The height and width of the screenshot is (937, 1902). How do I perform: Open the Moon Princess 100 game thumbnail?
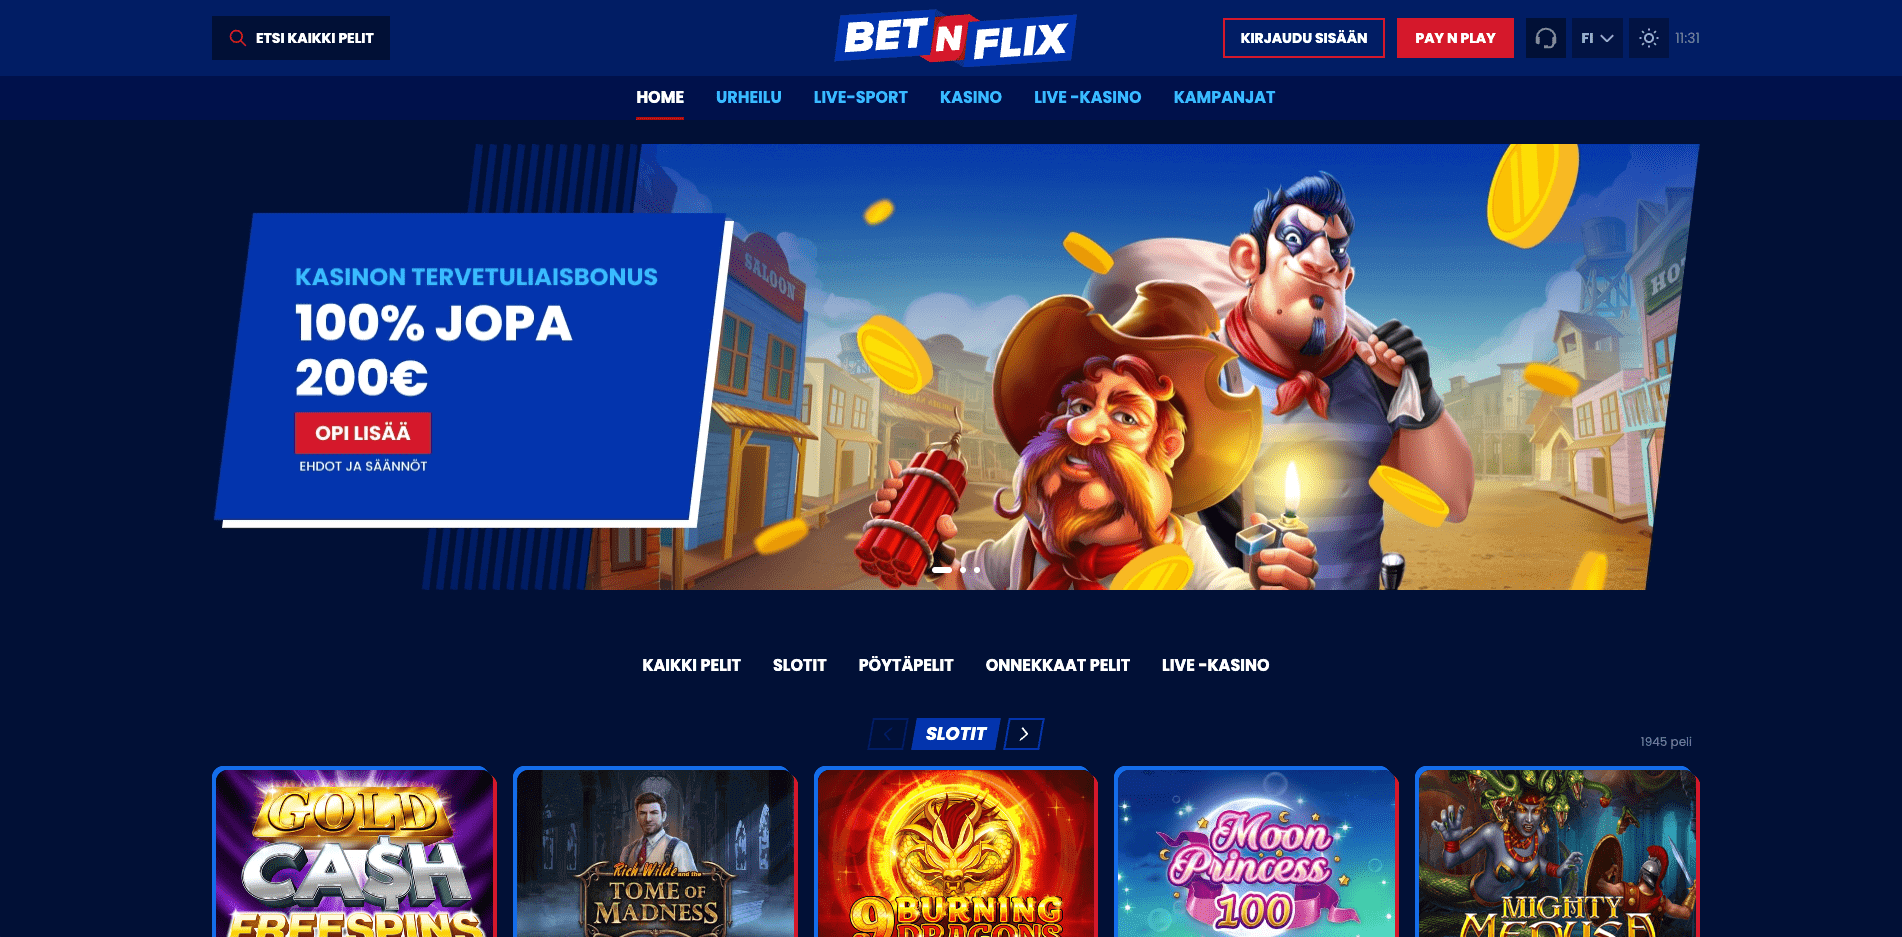1256,852
